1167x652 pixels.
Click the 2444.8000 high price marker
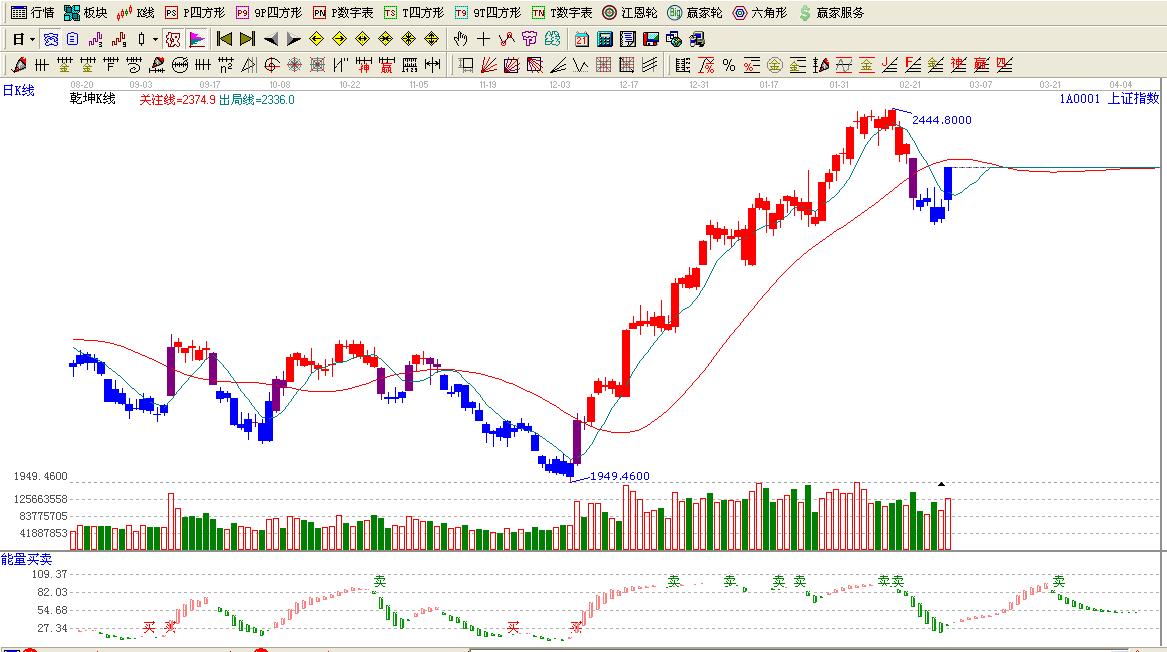[941, 120]
